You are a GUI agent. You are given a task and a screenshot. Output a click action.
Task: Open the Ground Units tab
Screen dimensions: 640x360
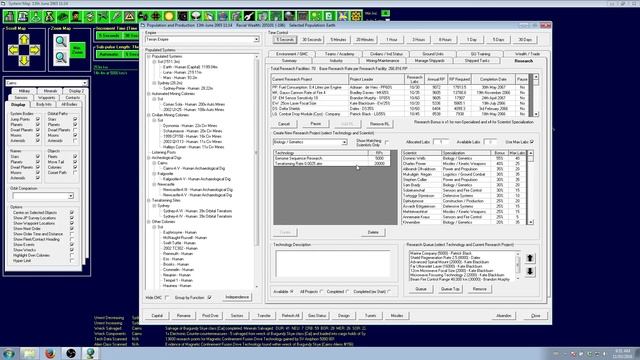[433, 54]
